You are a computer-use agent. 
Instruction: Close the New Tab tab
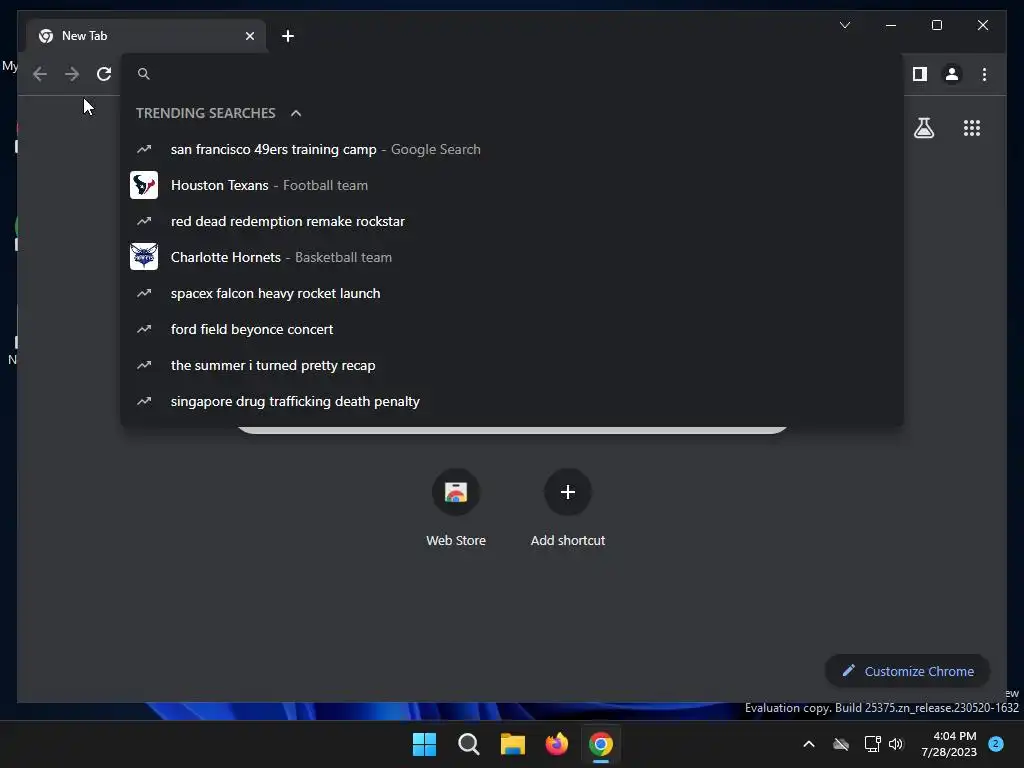tap(249, 36)
